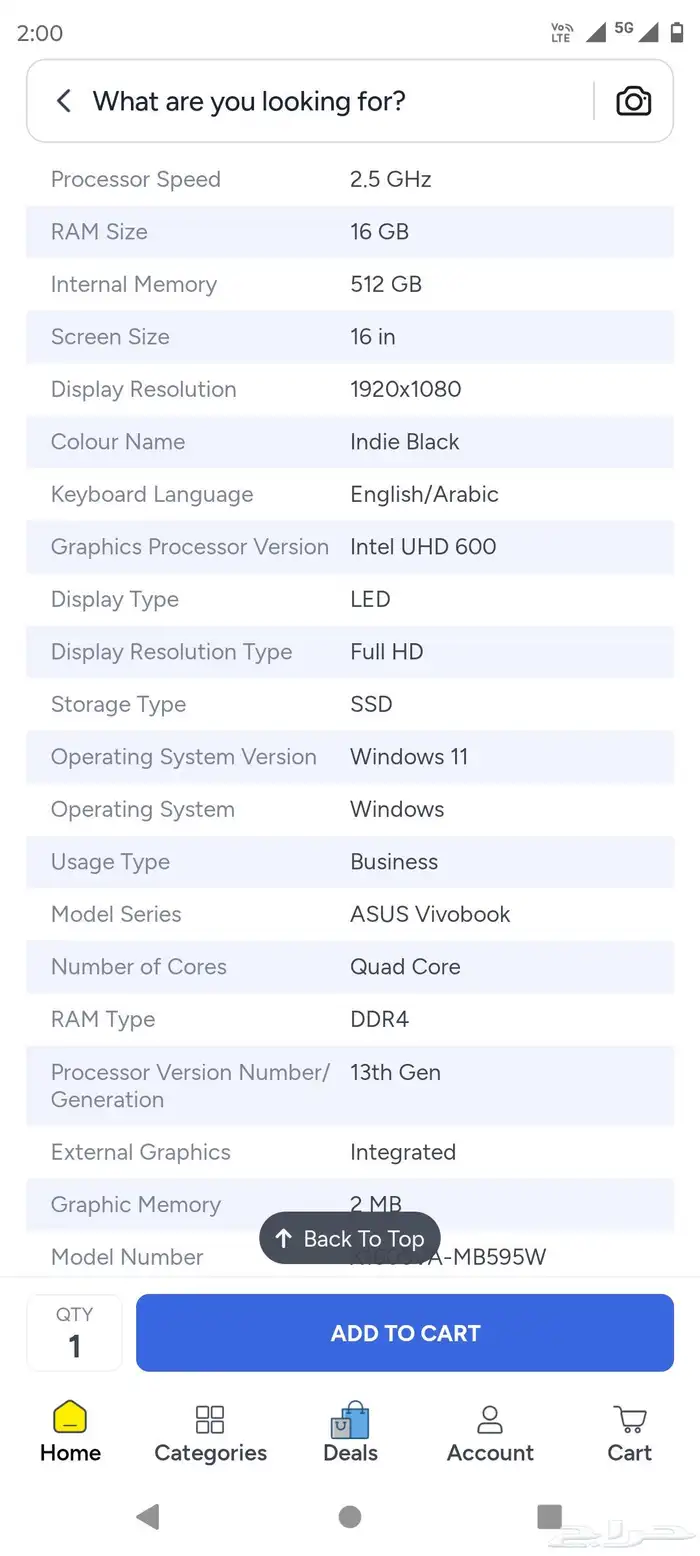View the Cart icon
This screenshot has height=1556, width=700.
tap(628, 1419)
